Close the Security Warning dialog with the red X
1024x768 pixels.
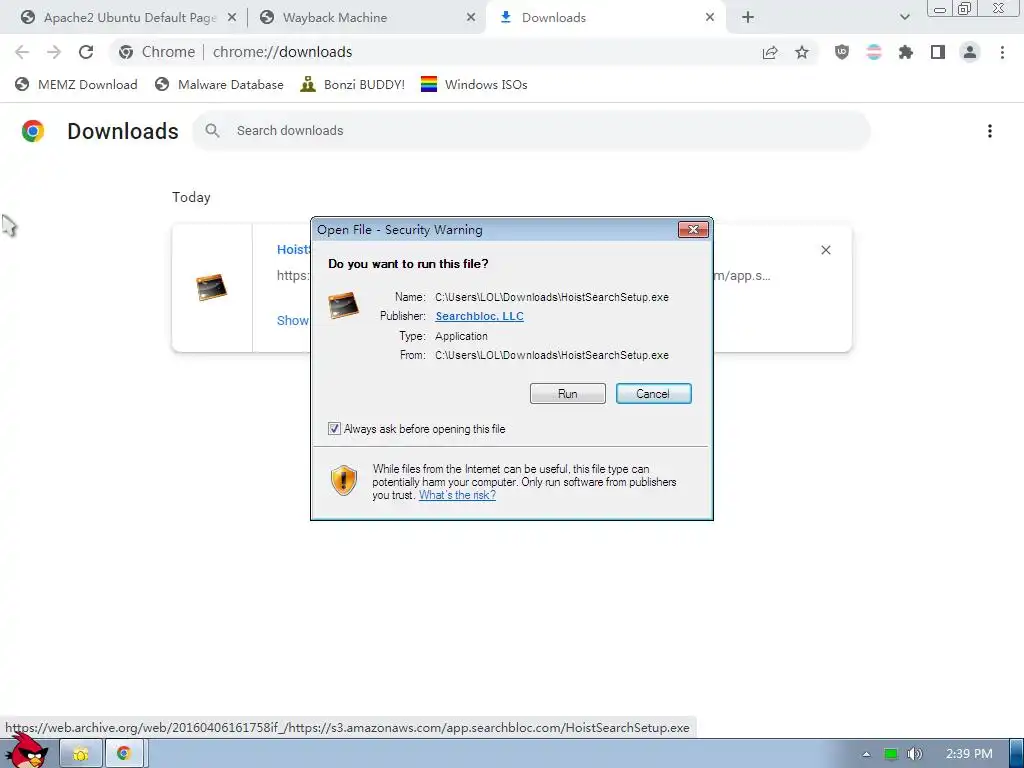[694, 229]
